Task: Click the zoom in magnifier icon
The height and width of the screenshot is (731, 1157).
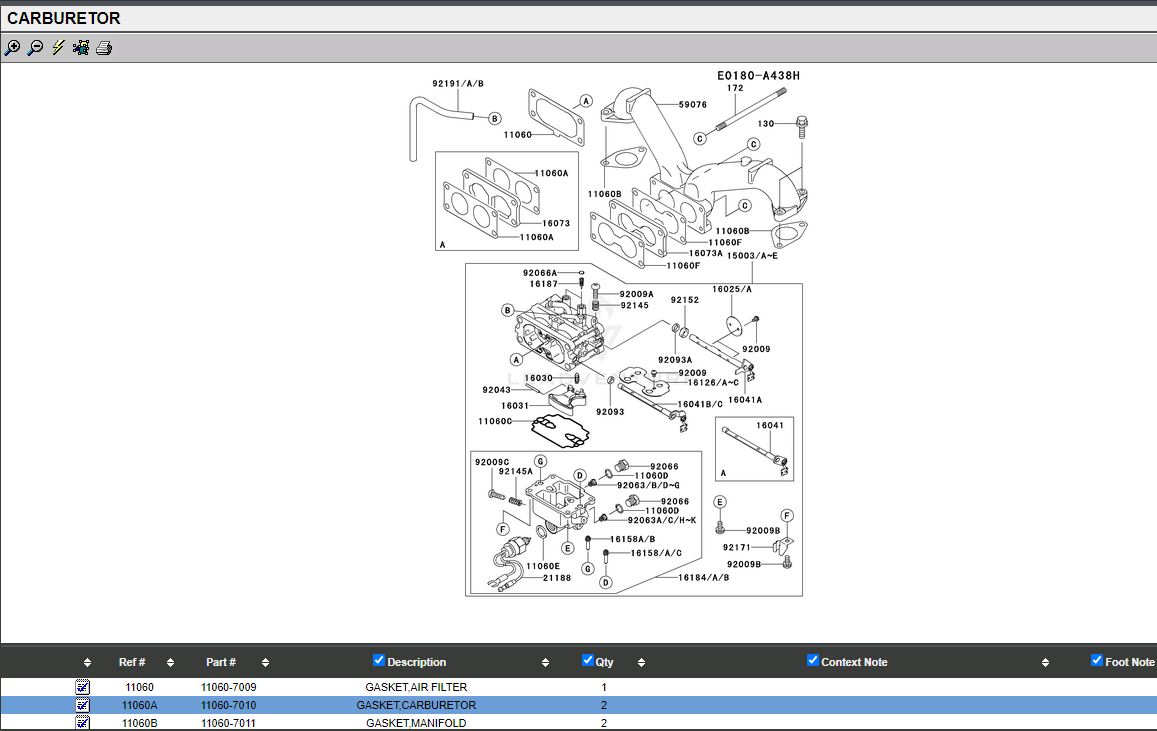Action: pos(12,48)
